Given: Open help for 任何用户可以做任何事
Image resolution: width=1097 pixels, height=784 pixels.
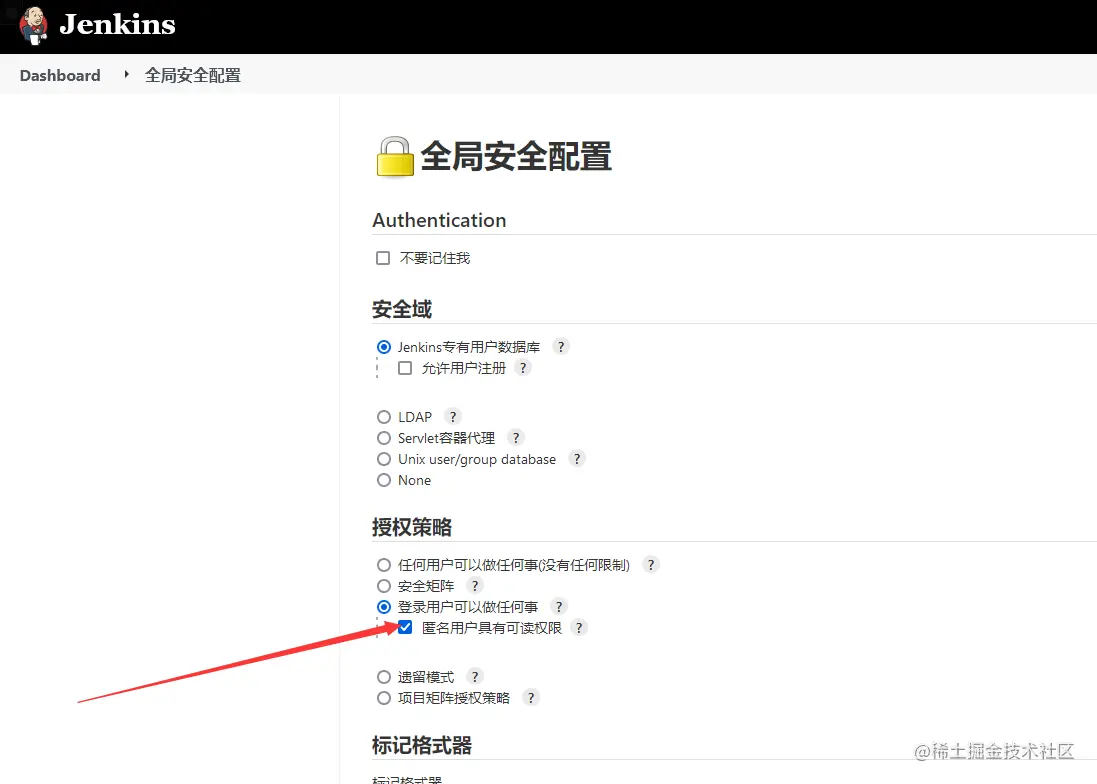Looking at the screenshot, I should coord(651,564).
